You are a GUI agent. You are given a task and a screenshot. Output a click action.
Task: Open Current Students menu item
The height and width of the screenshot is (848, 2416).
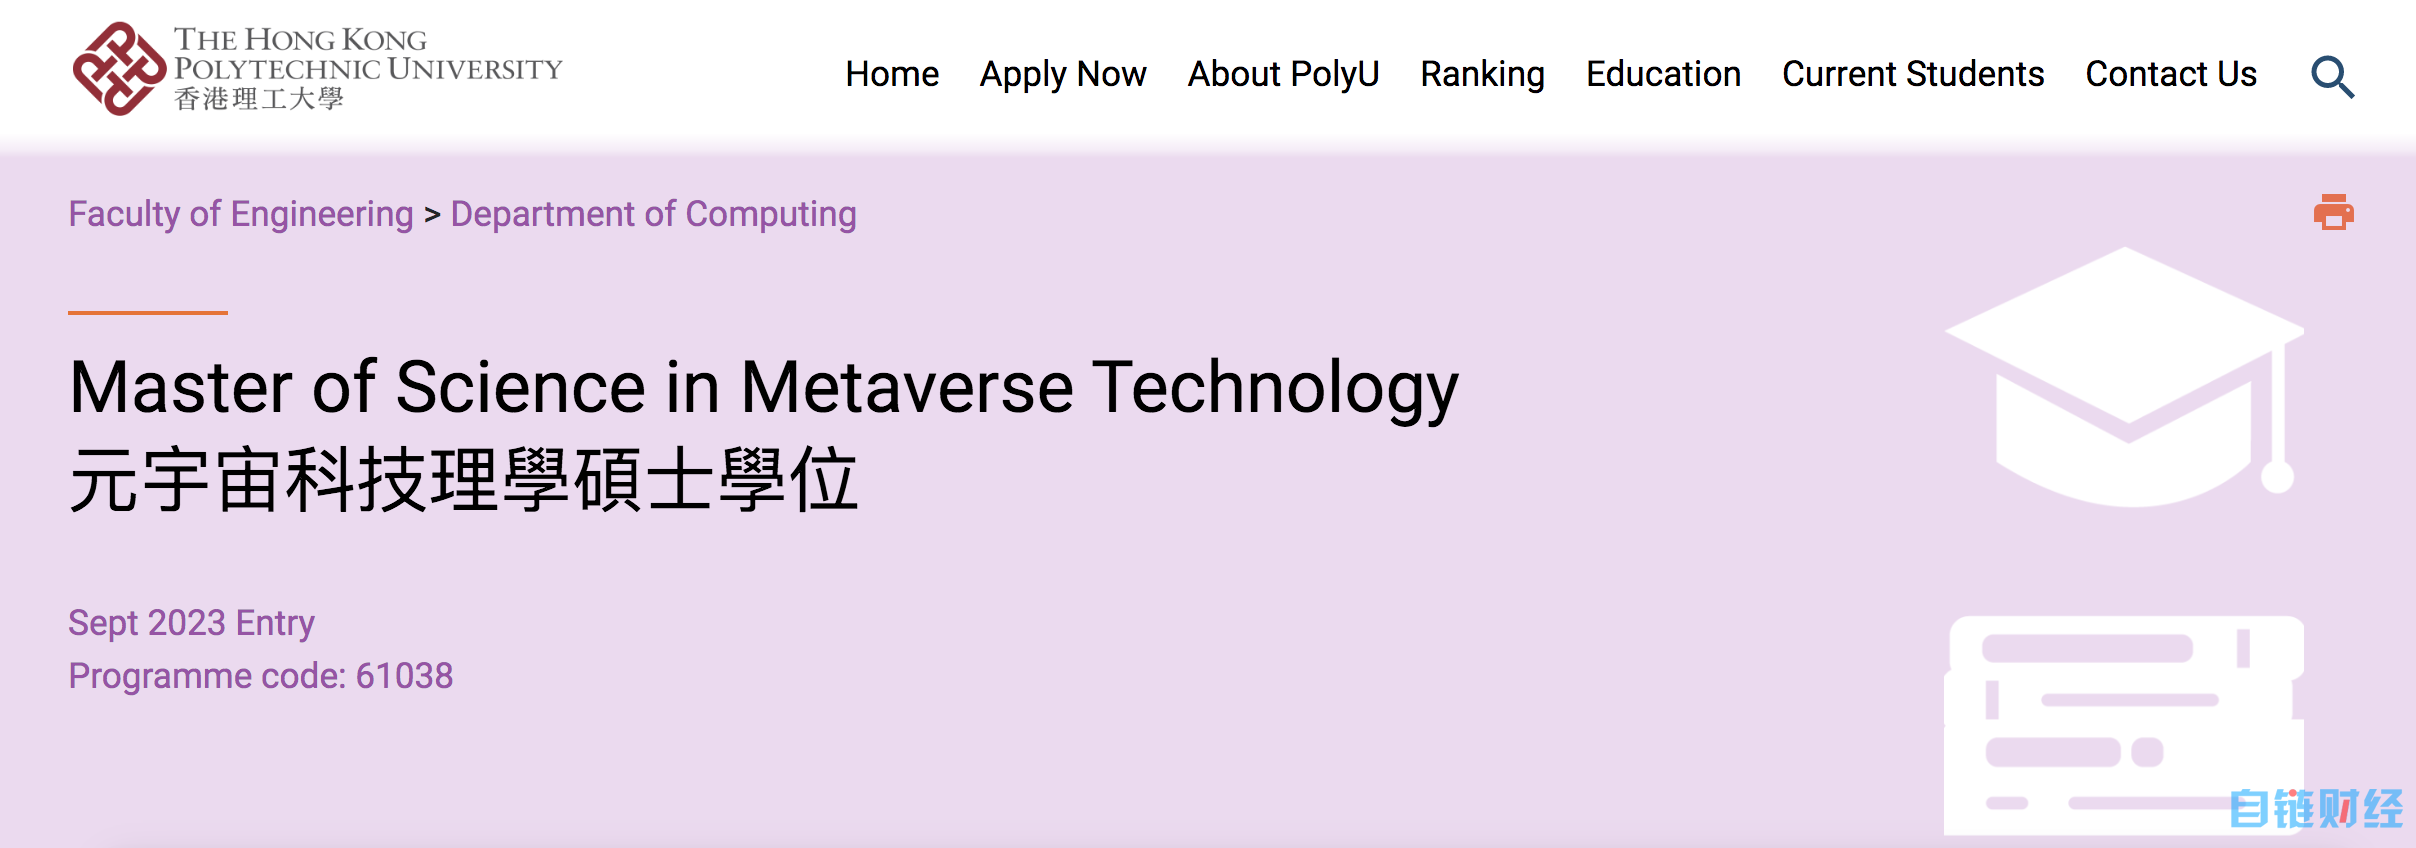pos(1913,74)
